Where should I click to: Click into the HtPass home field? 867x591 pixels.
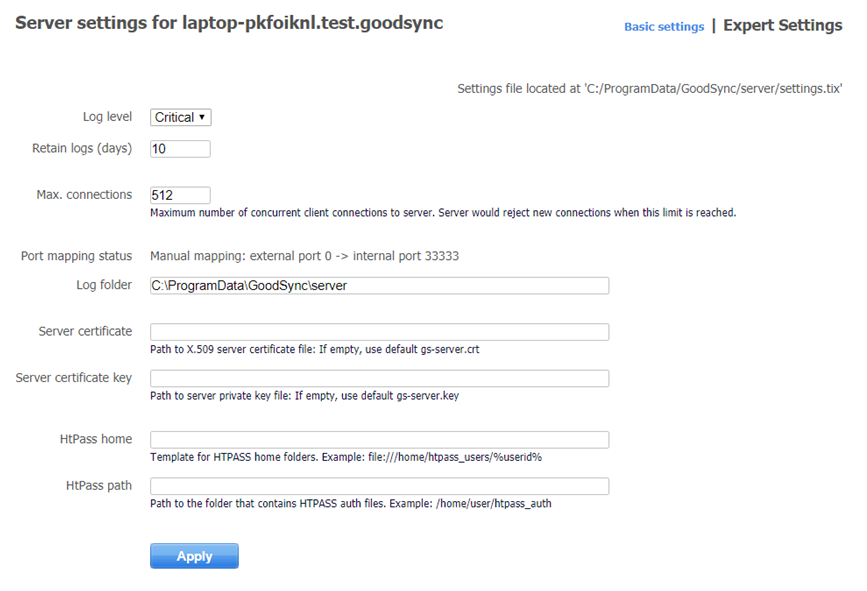click(x=379, y=440)
